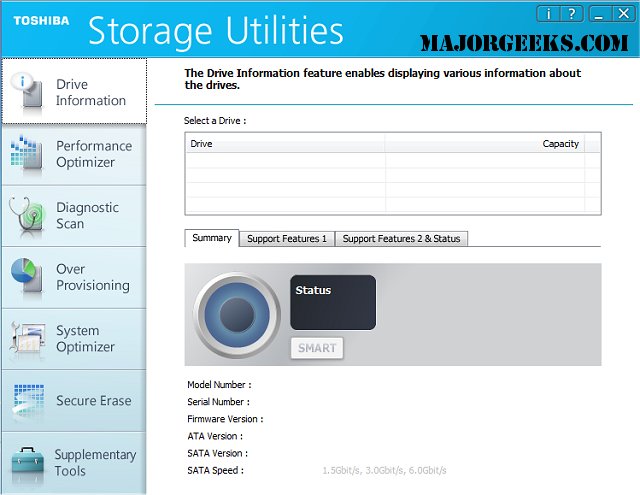
Task: Click the 'SATA Speed :' label
Action: [216, 471]
